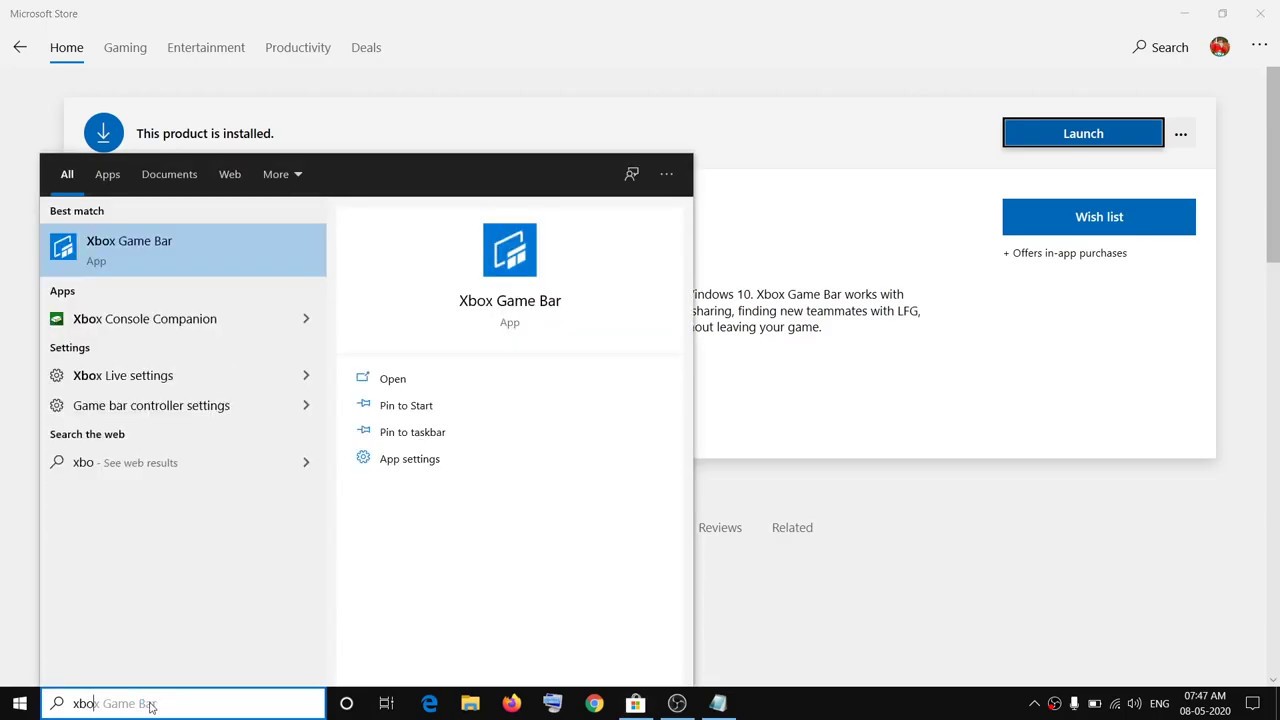Pin Xbox Game Bar to Start
Image resolution: width=1280 pixels, height=720 pixels.
coord(405,405)
